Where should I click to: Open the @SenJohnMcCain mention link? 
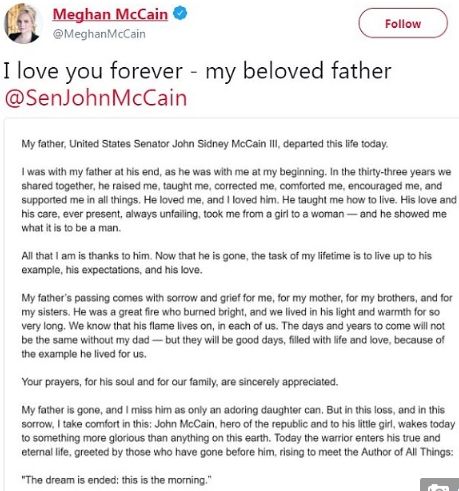96,98
